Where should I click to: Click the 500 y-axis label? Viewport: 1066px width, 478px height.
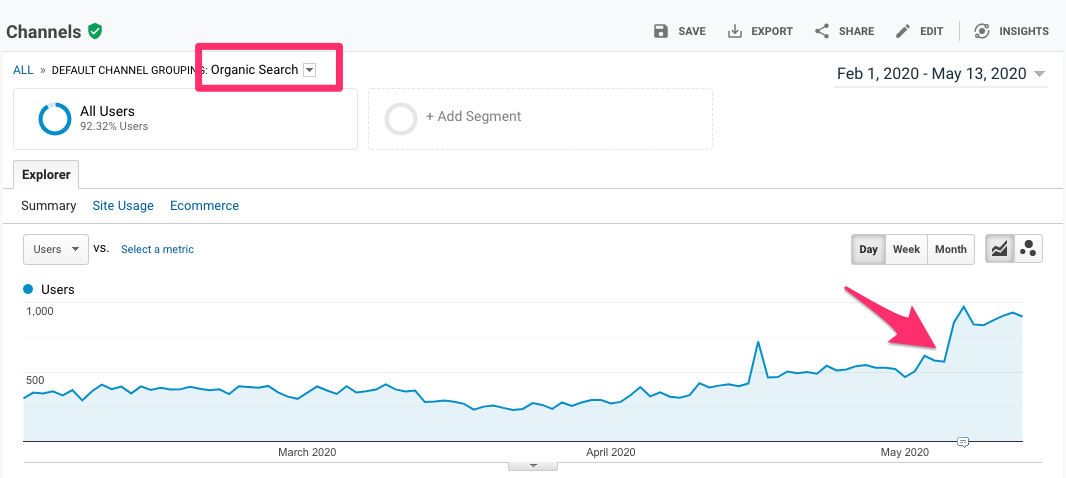(x=35, y=380)
